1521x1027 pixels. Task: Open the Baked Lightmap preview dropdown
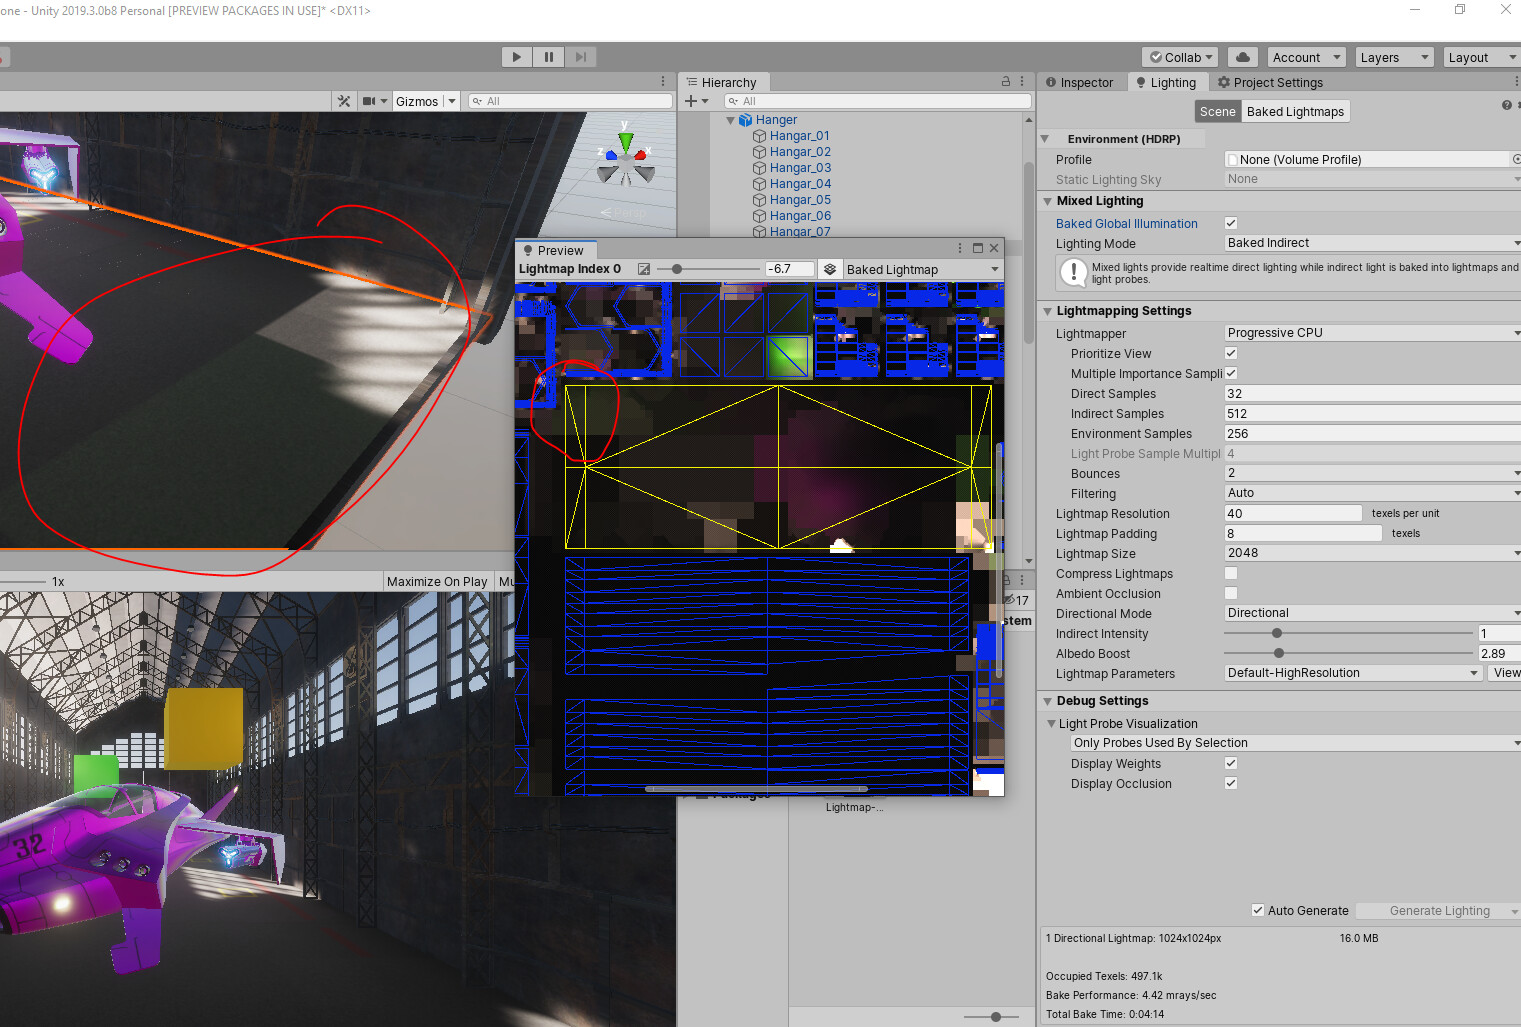pyautogui.click(x=919, y=268)
